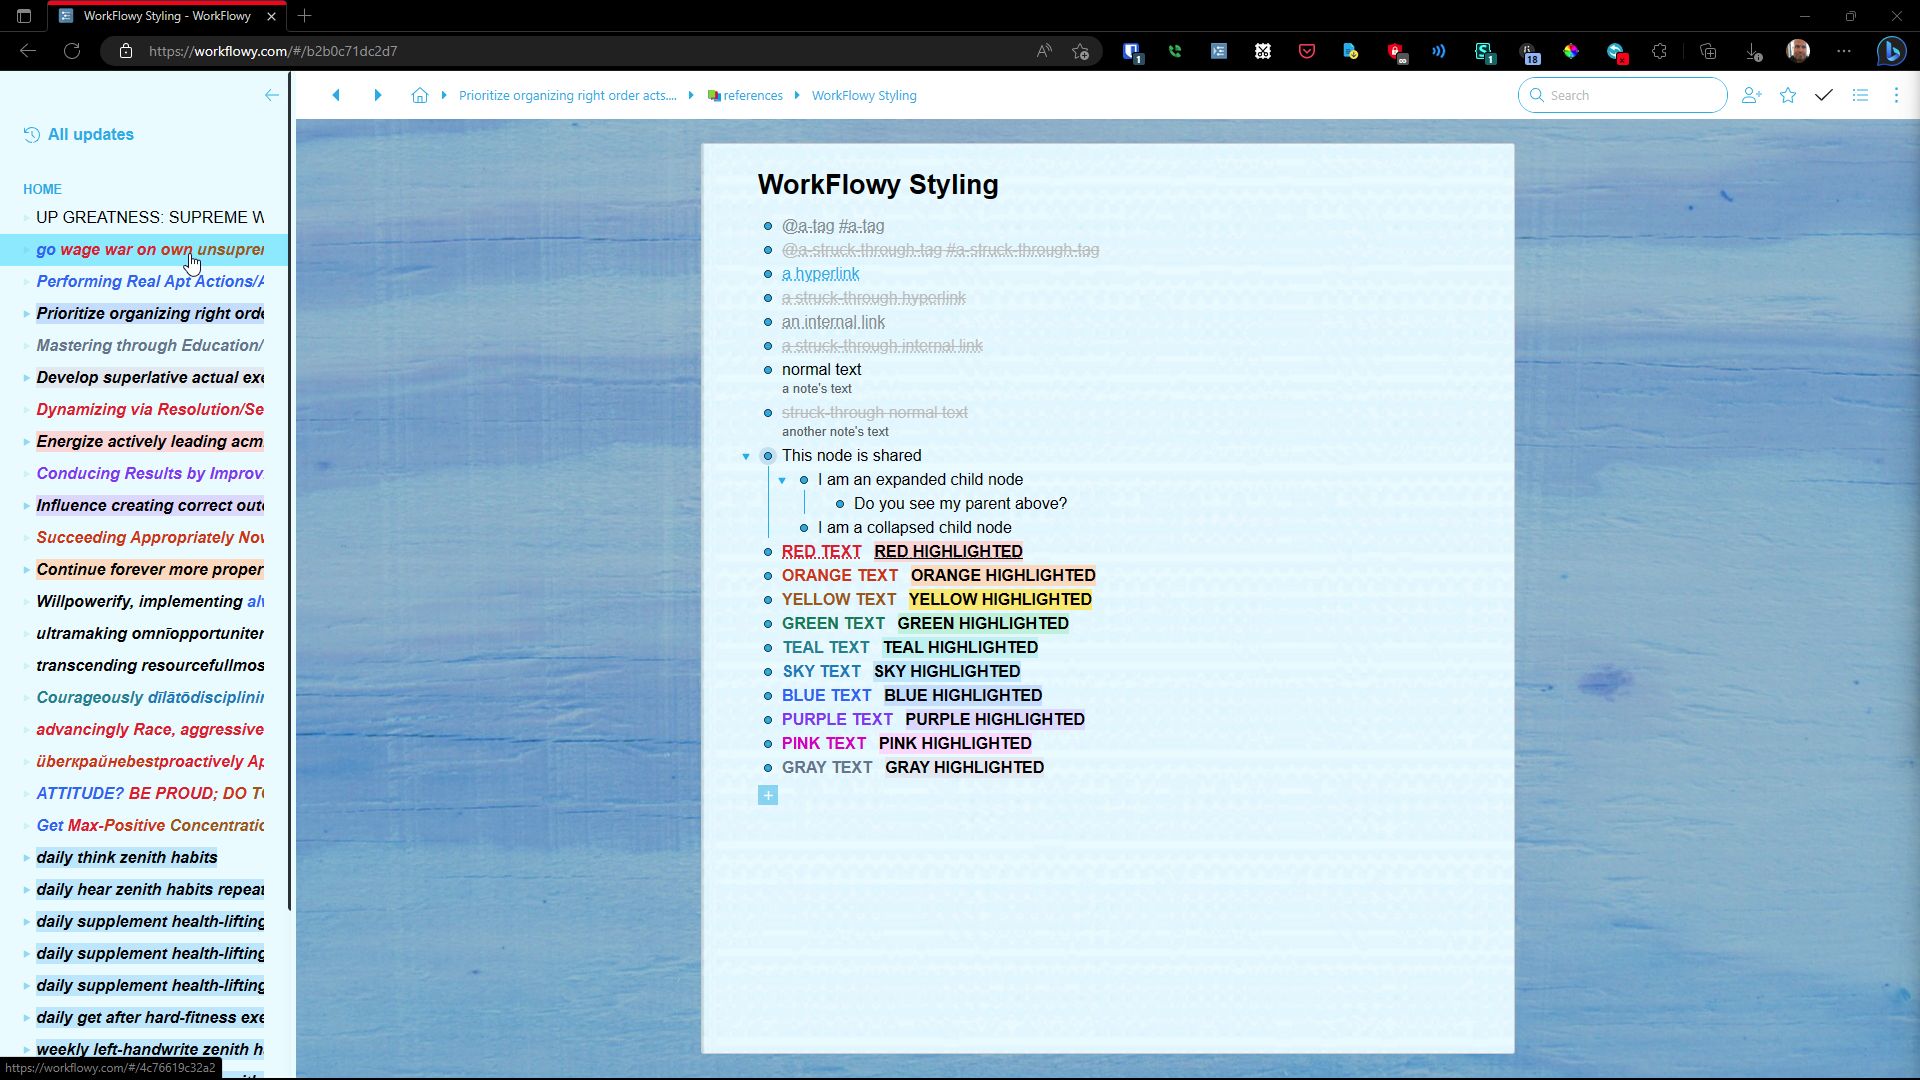1920x1080 pixels.
Task: Select the HOME sidebar heading
Action: (42, 189)
